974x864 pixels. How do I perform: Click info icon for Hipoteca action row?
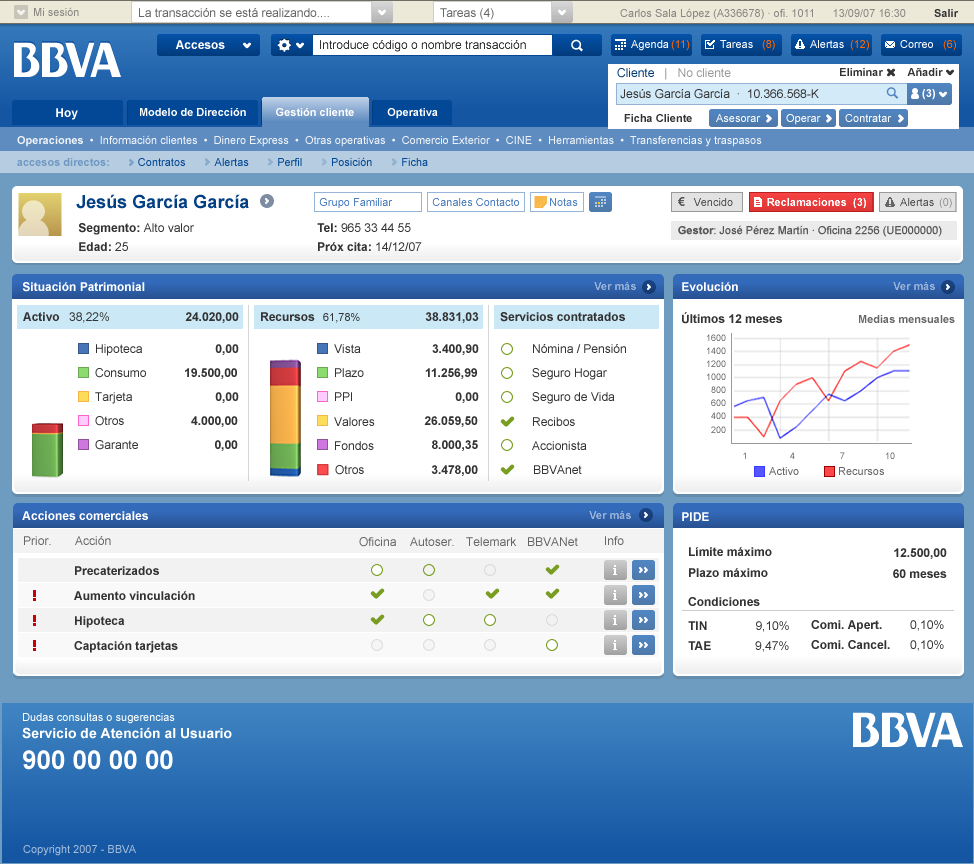pos(615,620)
